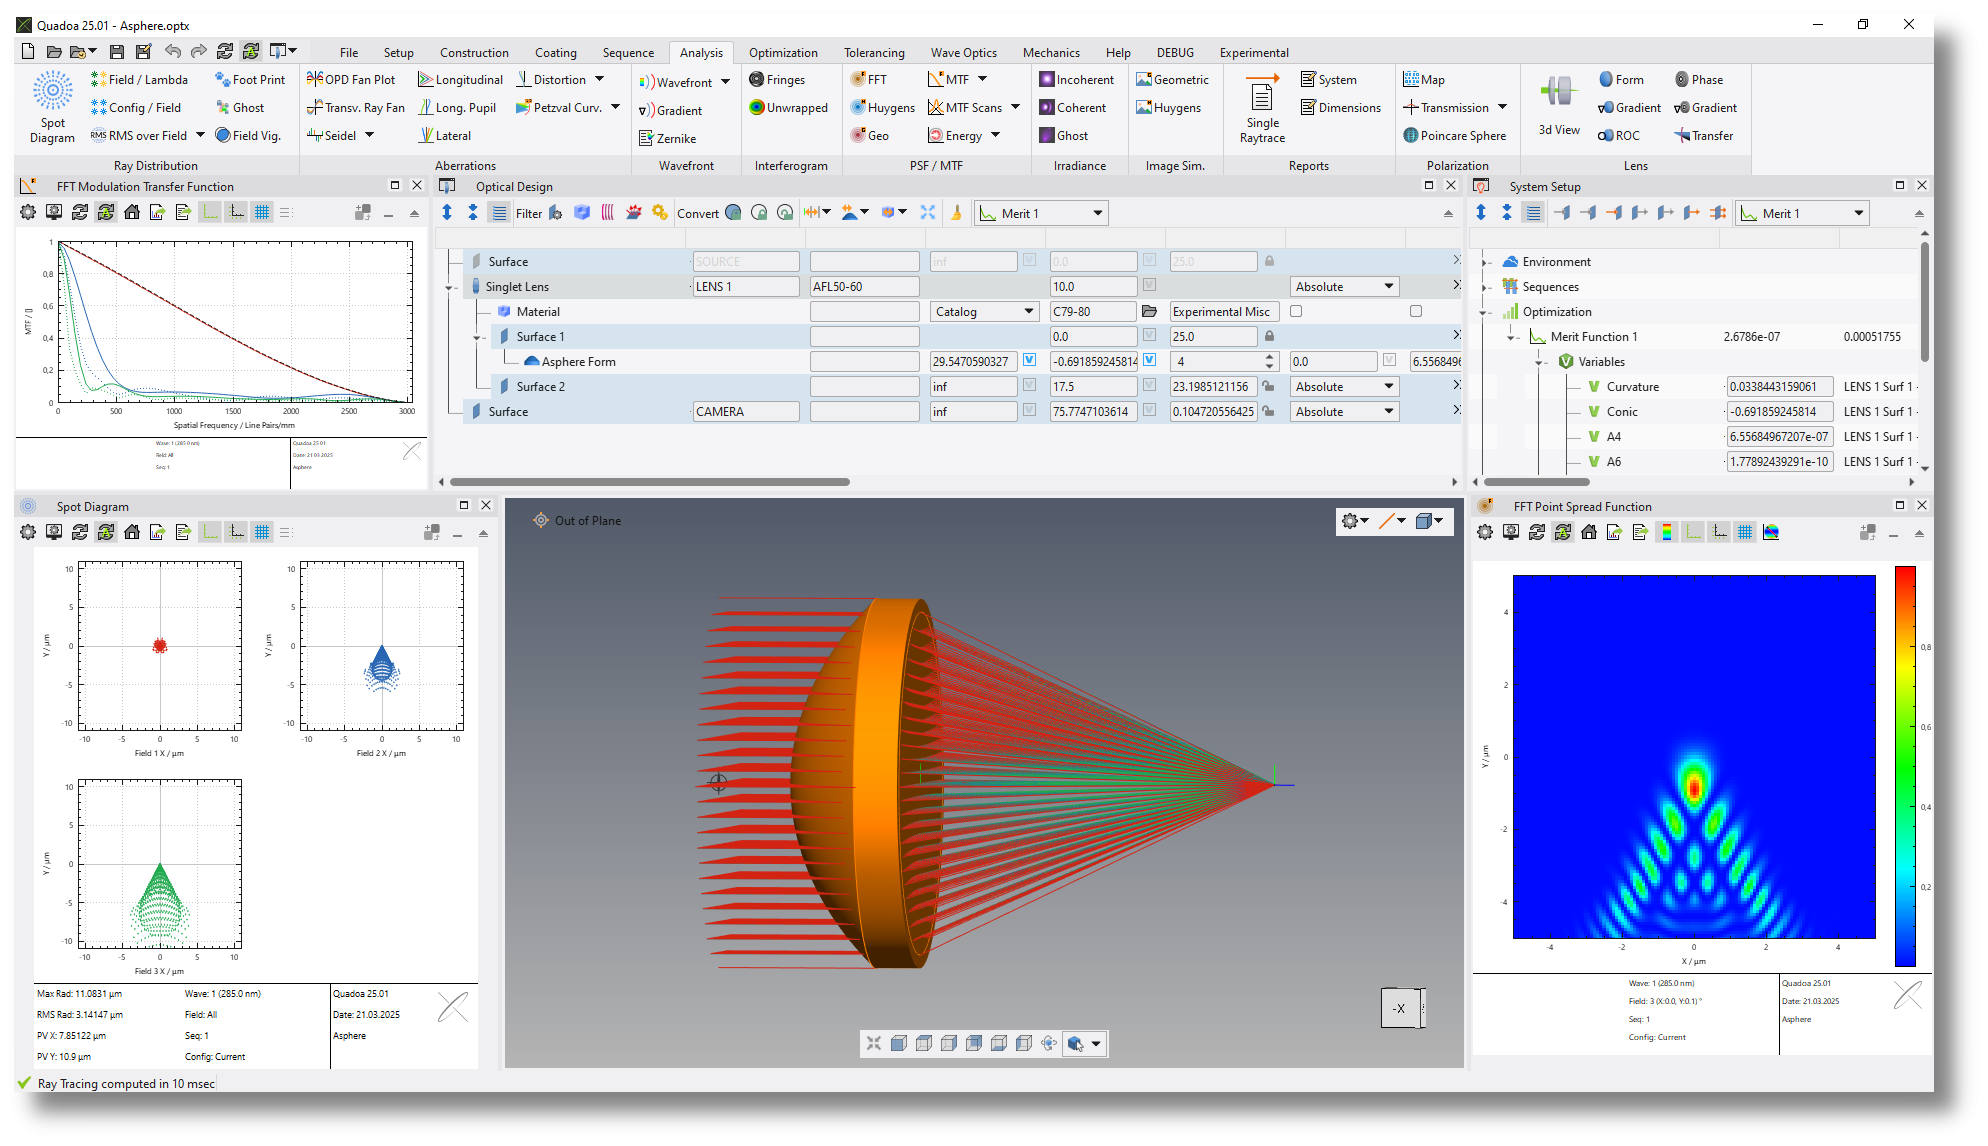
Task: Click home icon in Spot Diagram toolbar
Action: pos(132,532)
